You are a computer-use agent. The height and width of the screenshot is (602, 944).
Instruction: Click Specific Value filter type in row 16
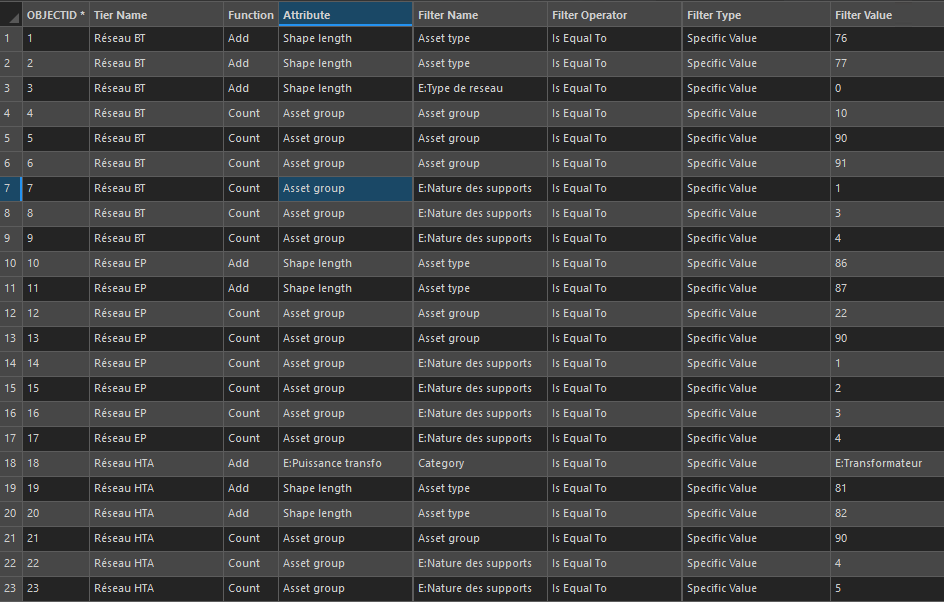coord(756,414)
